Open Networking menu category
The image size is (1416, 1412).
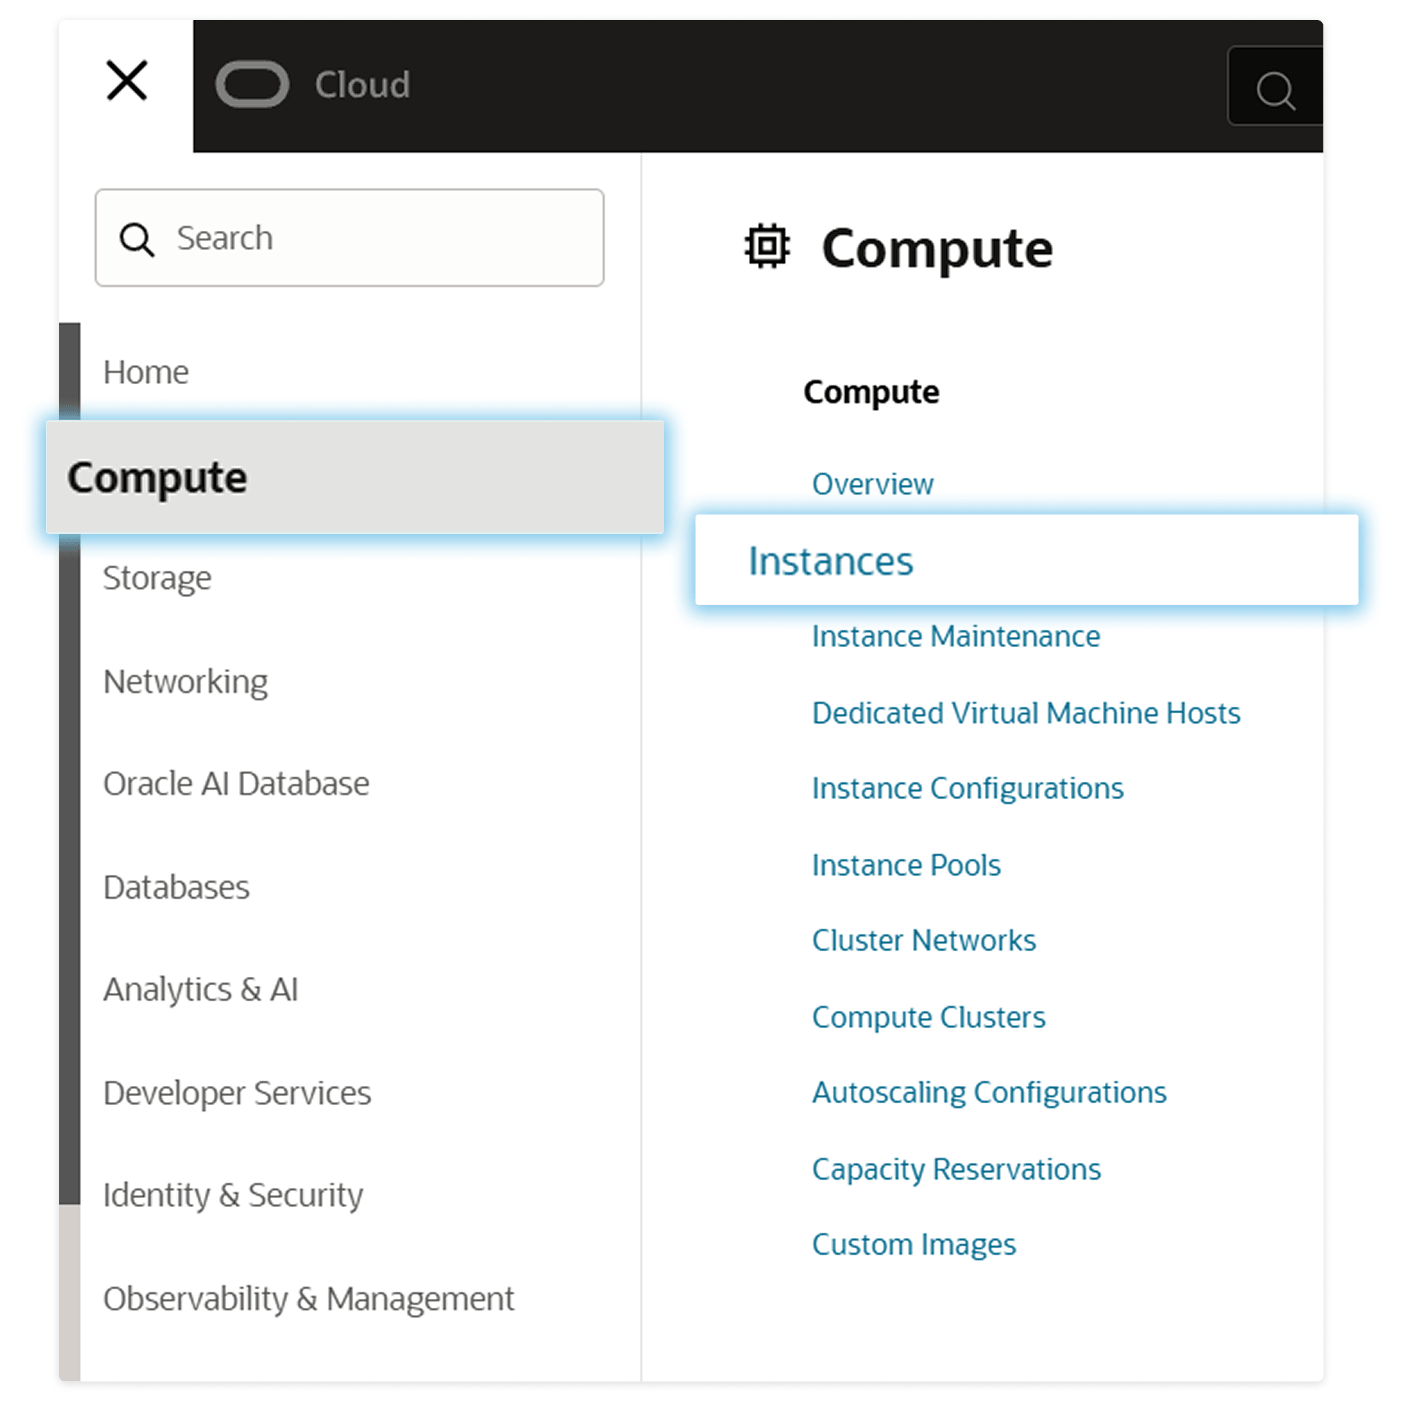(185, 682)
